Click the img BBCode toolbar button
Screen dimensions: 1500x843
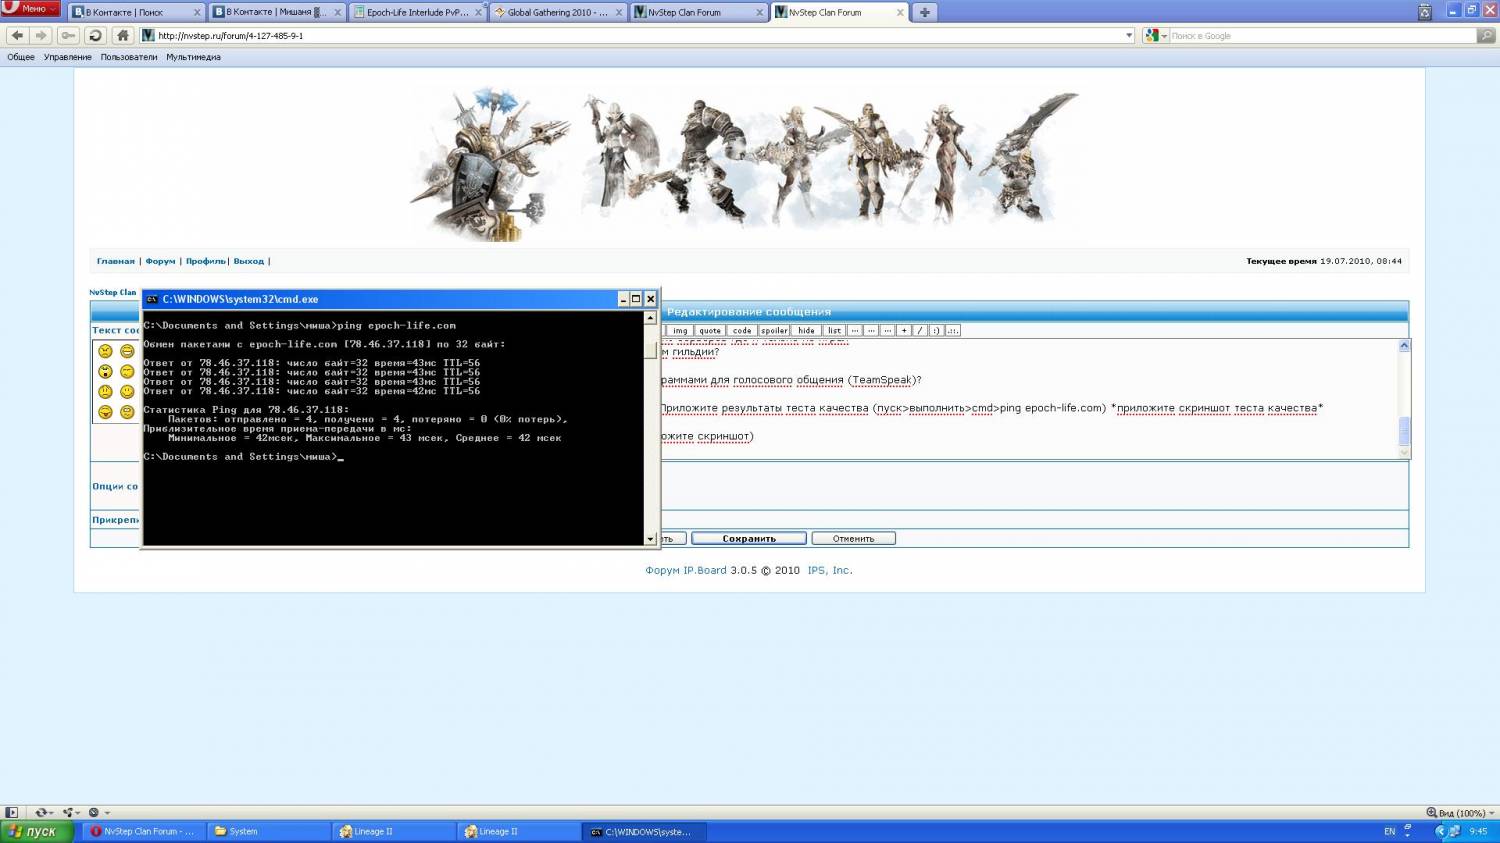coord(680,330)
